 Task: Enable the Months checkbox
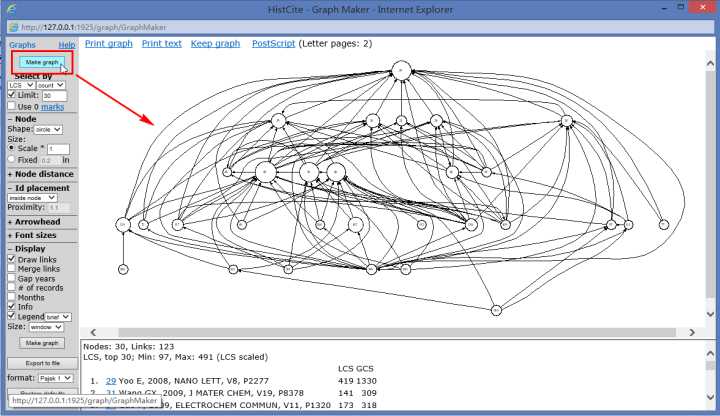tap(12, 297)
